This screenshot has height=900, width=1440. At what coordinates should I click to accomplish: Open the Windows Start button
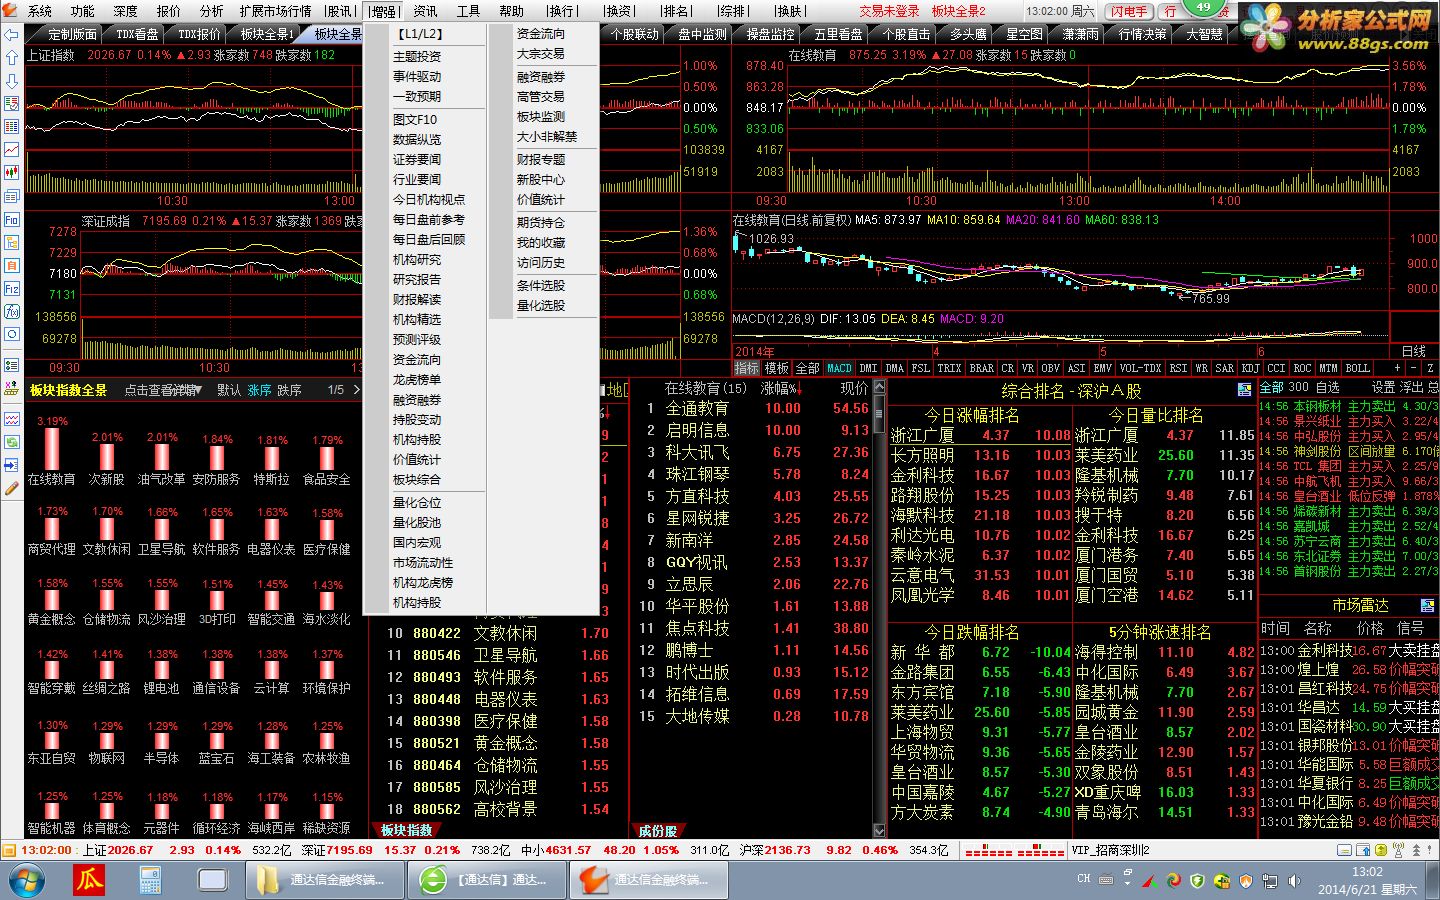pyautogui.click(x=26, y=880)
